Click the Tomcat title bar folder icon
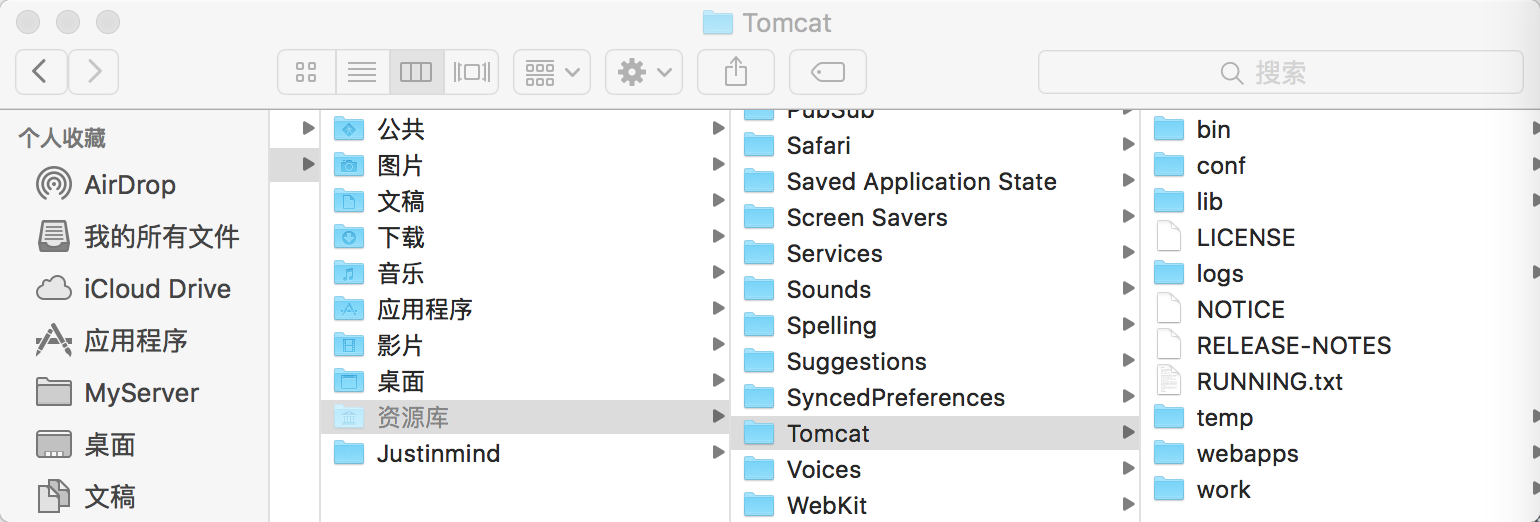The image size is (1540, 522). (x=718, y=22)
